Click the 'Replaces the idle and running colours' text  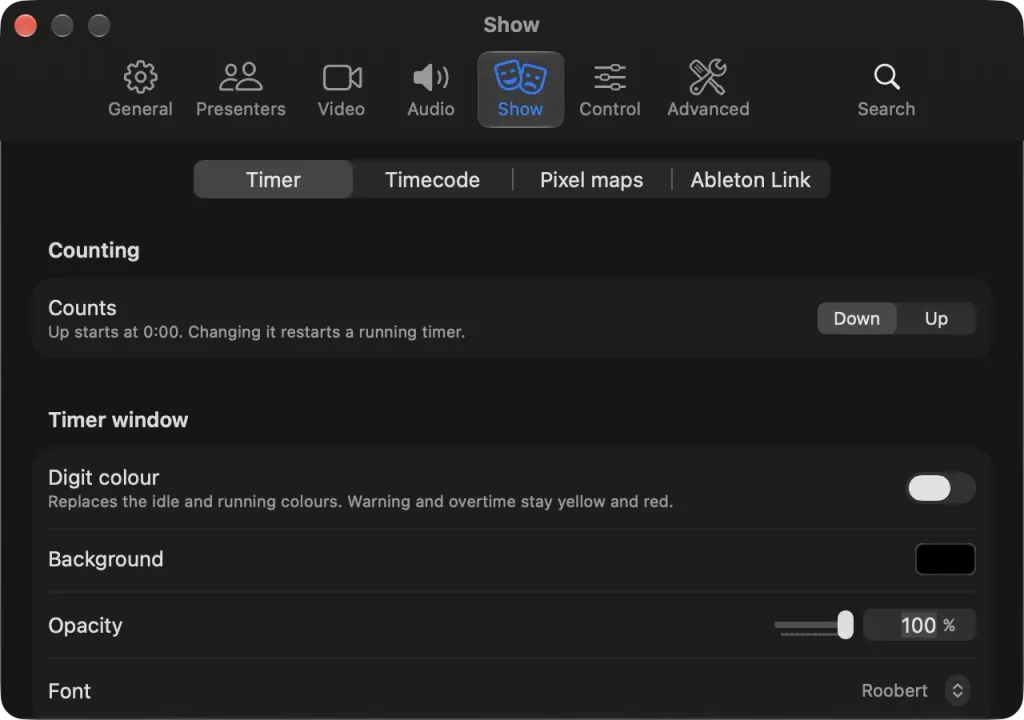point(360,502)
